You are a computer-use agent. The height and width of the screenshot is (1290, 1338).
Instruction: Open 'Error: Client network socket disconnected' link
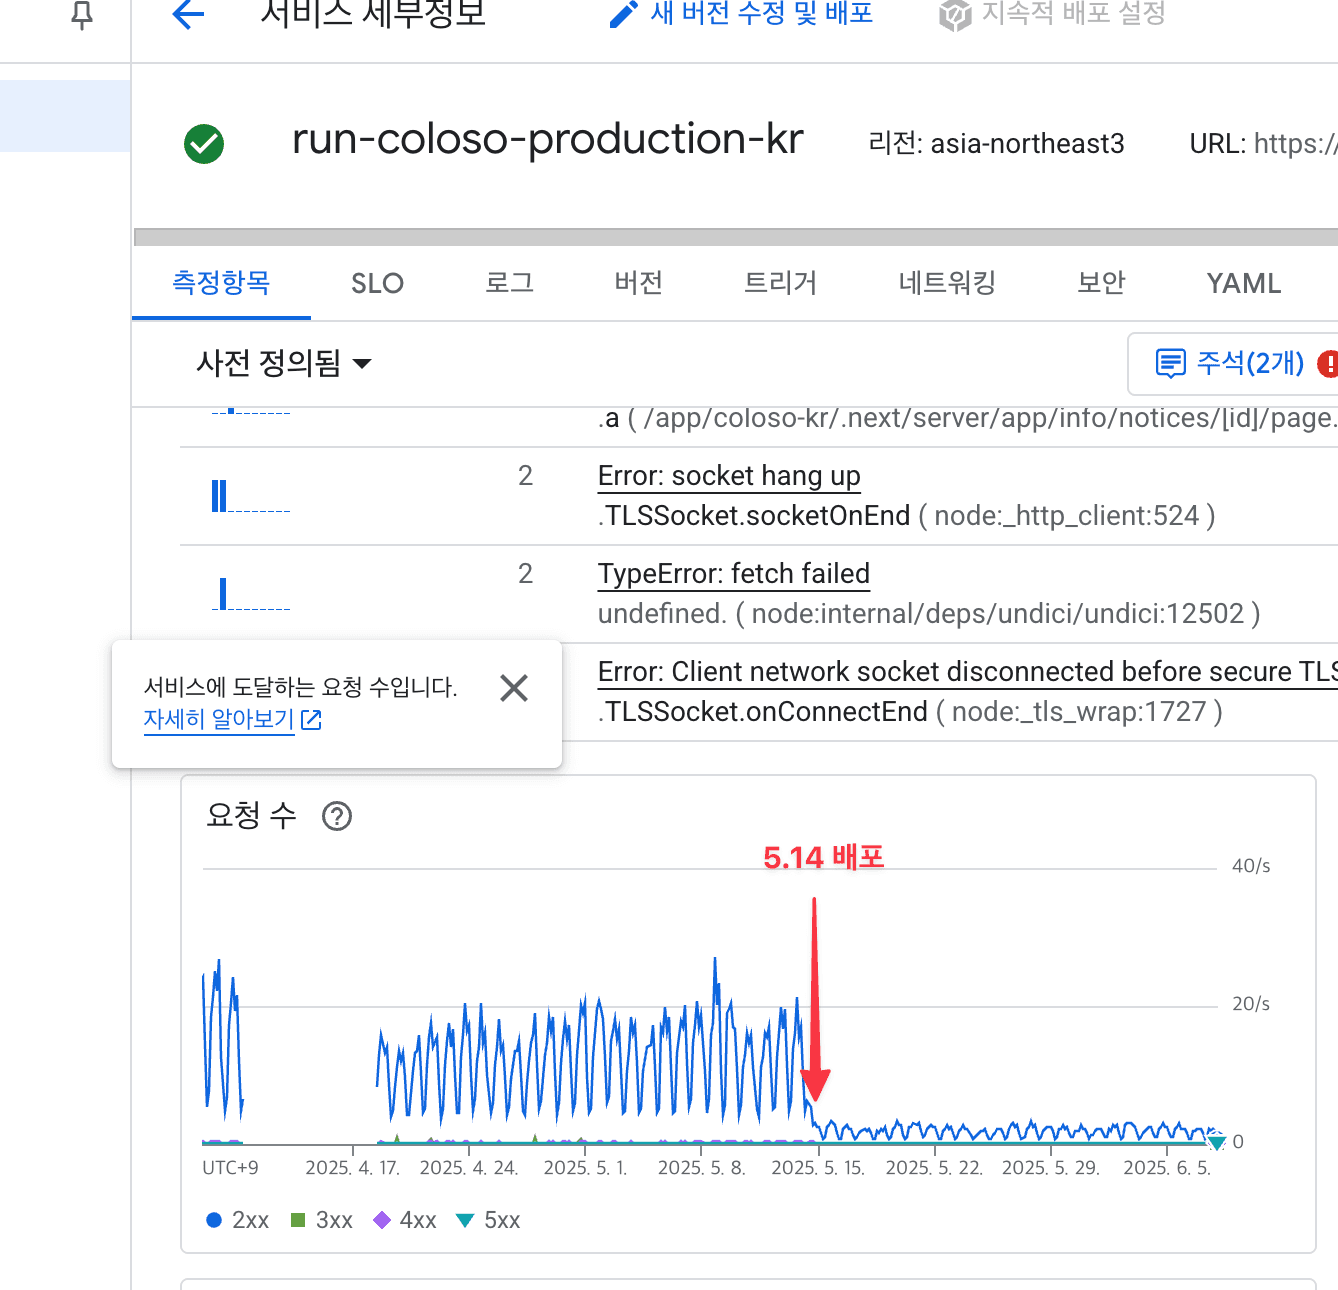[x=967, y=672]
